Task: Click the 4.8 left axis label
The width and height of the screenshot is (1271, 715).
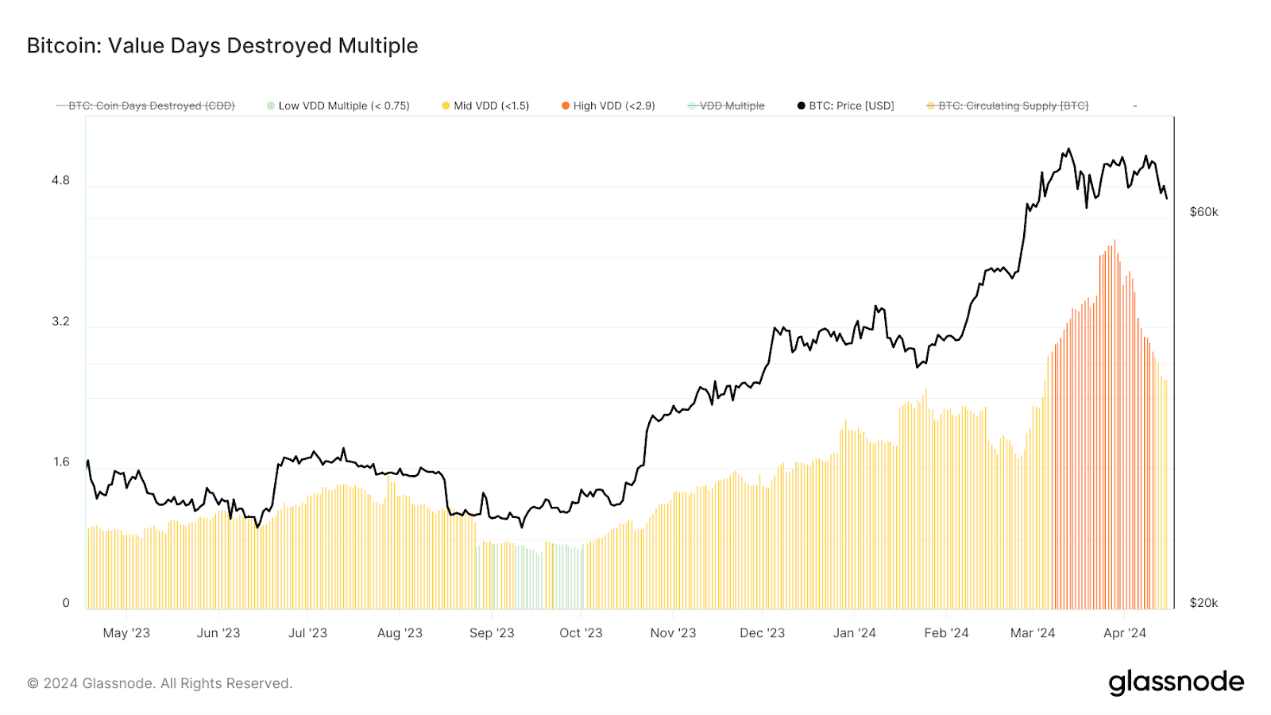Action: click(60, 181)
